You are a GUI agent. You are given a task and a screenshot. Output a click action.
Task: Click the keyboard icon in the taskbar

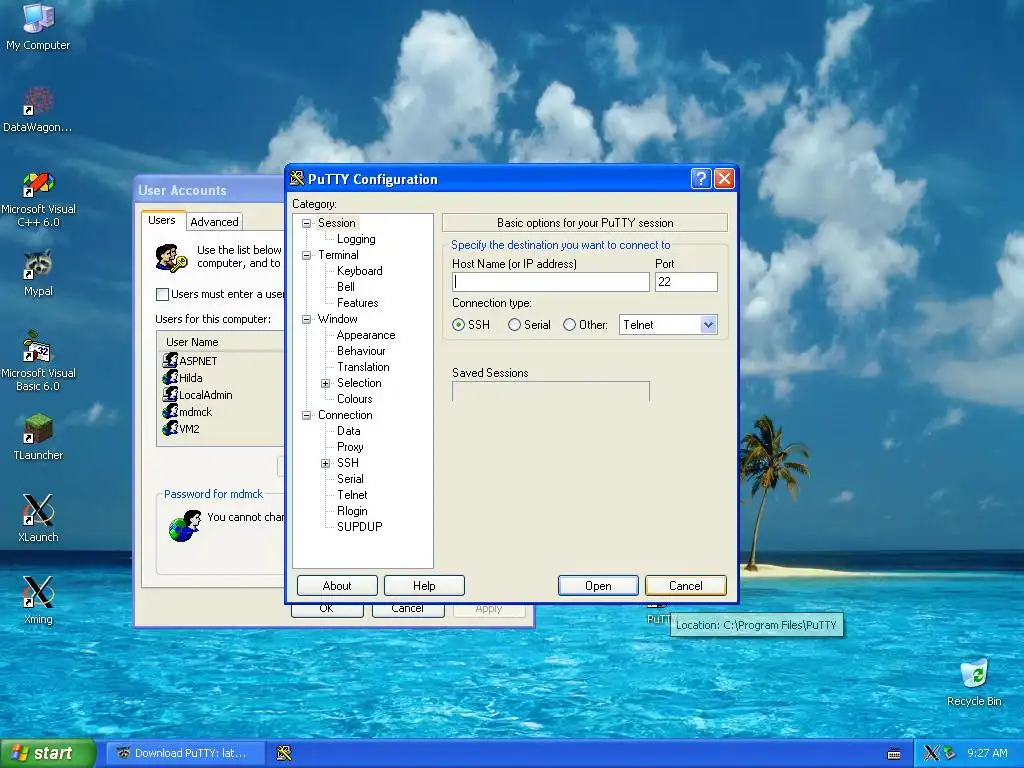[894, 754]
